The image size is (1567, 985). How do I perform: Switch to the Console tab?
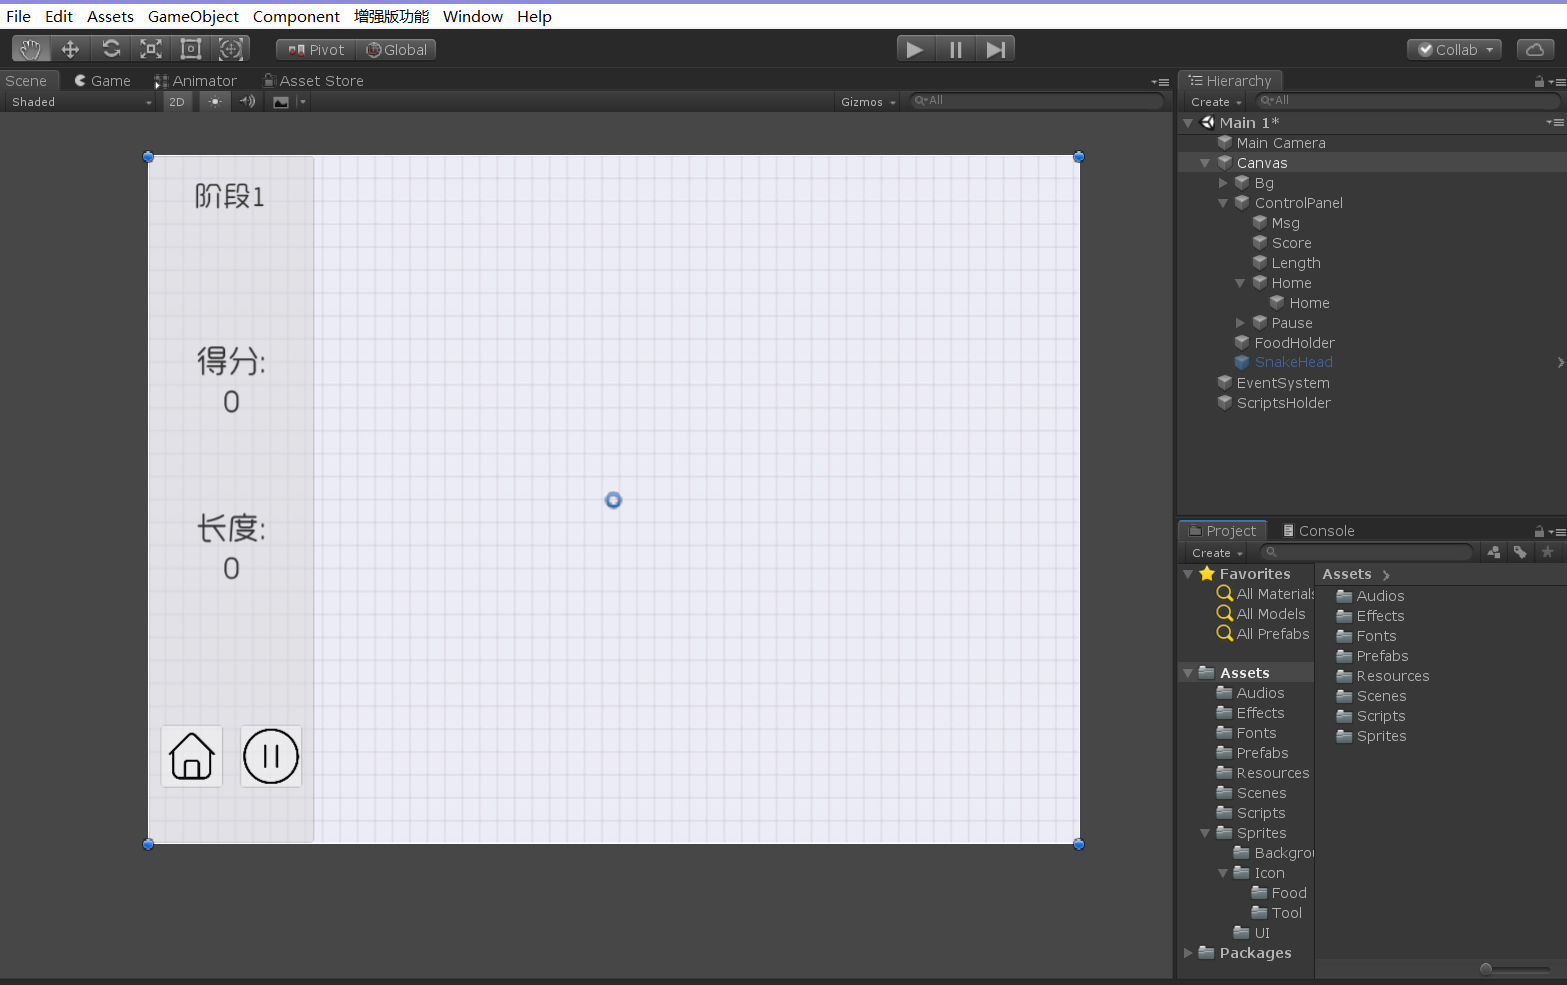coord(1318,531)
